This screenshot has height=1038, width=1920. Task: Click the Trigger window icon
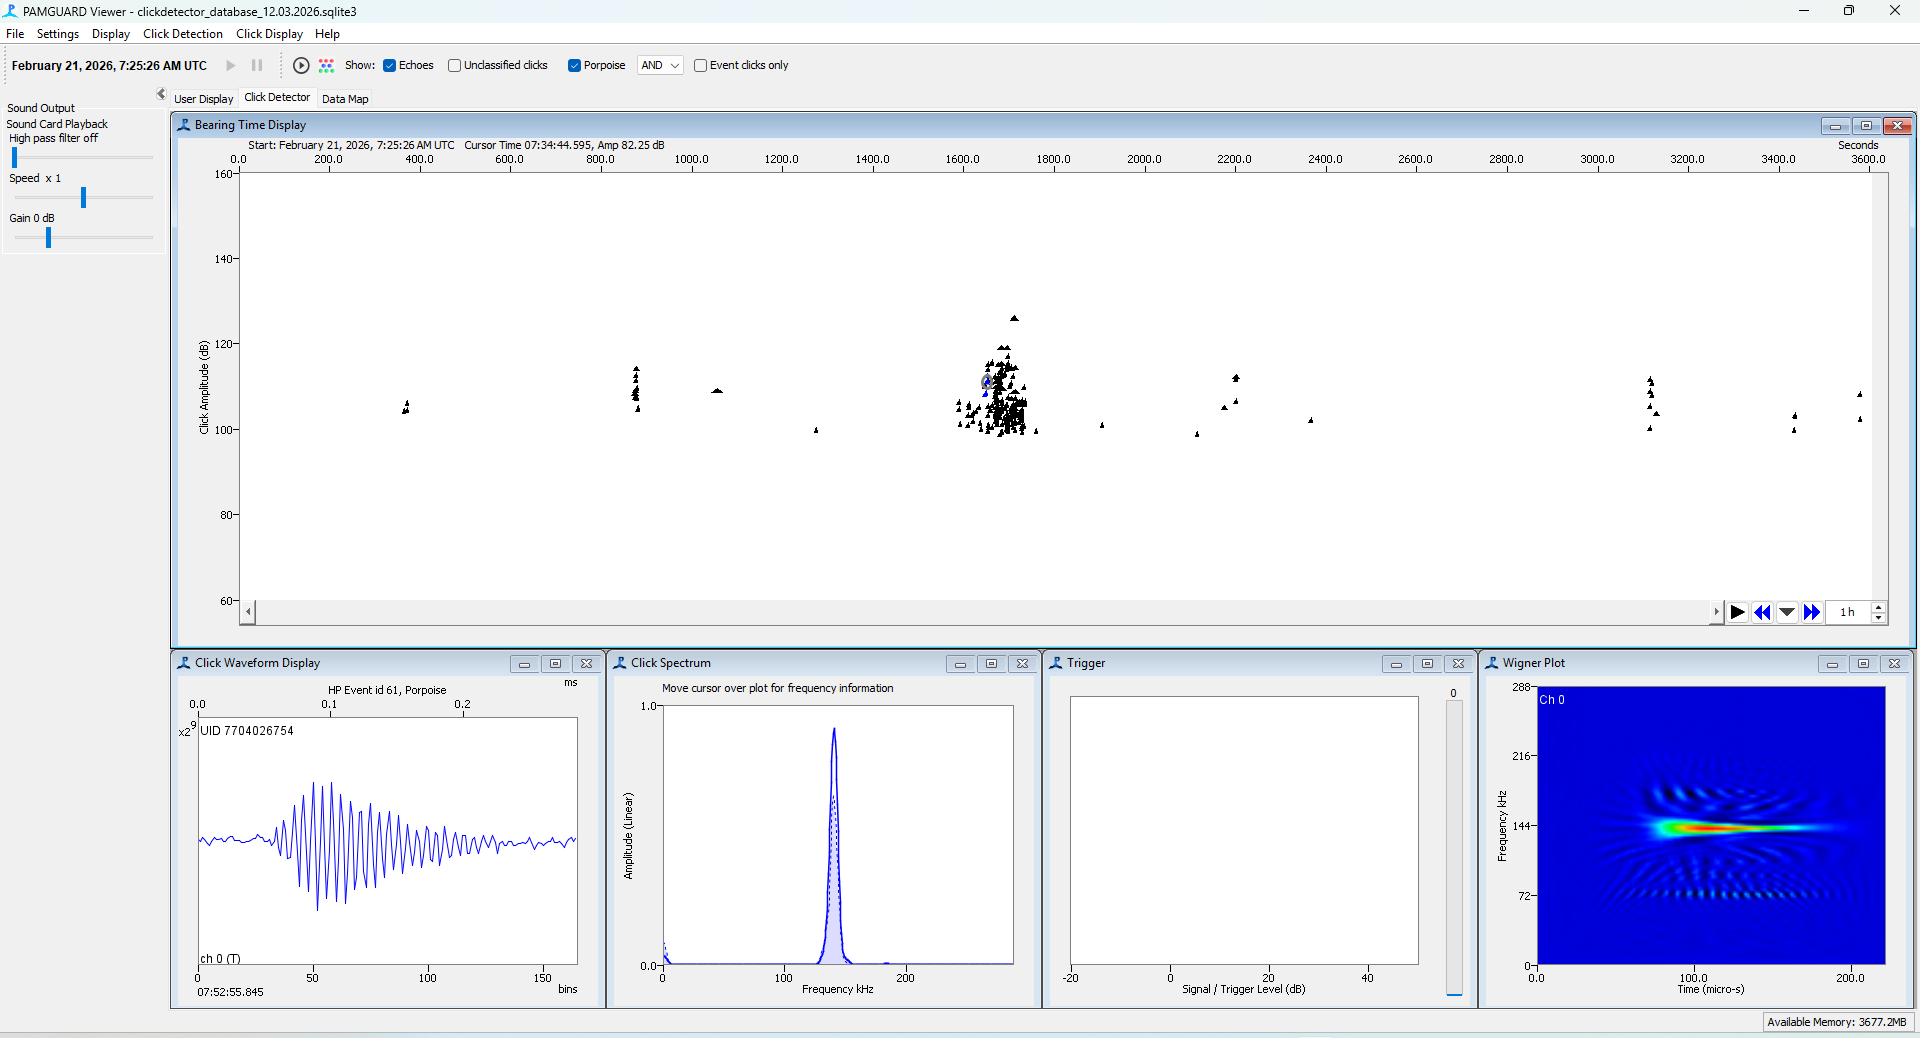[1056, 663]
